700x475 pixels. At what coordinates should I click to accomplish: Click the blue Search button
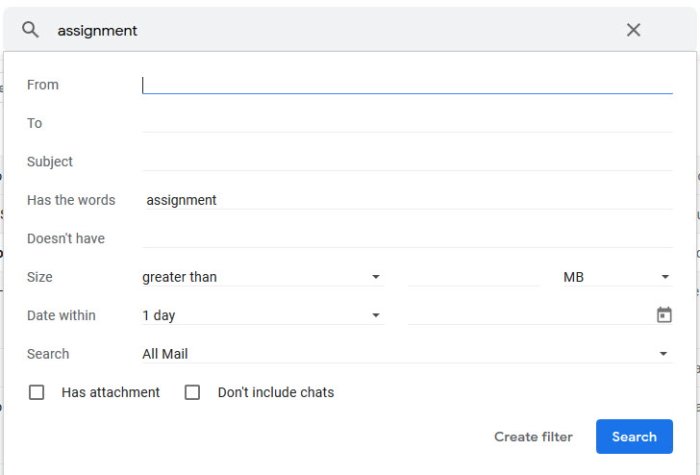(x=634, y=436)
